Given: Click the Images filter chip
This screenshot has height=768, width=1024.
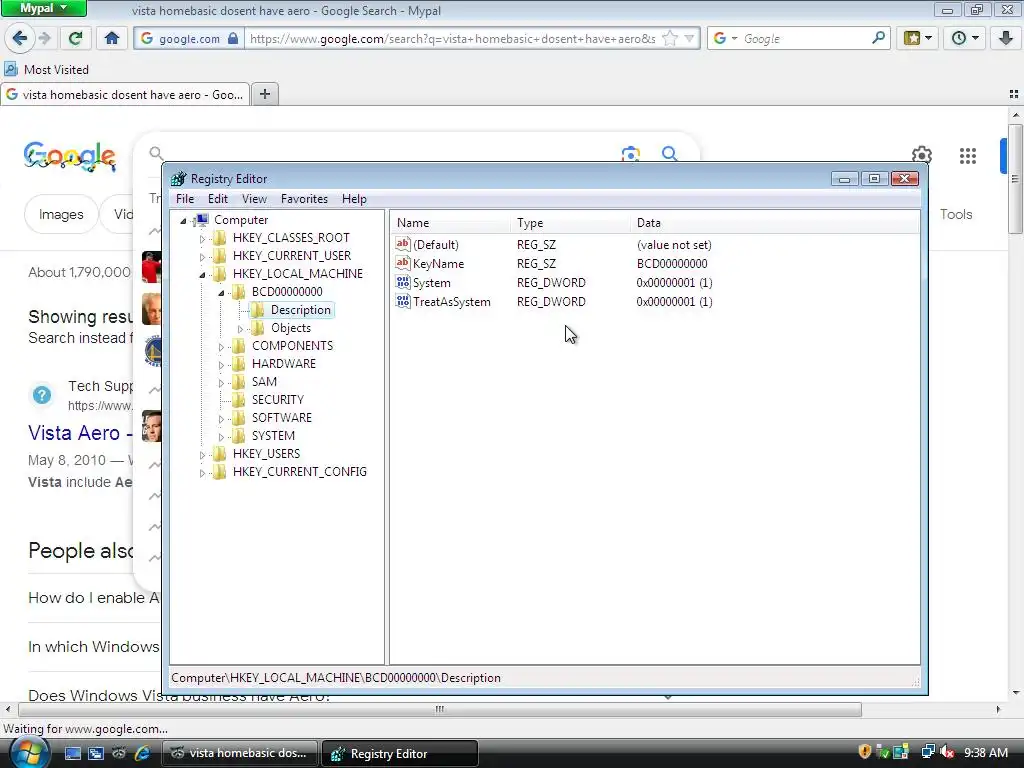Looking at the screenshot, I should pyautogui.click(x=61, y=214).
